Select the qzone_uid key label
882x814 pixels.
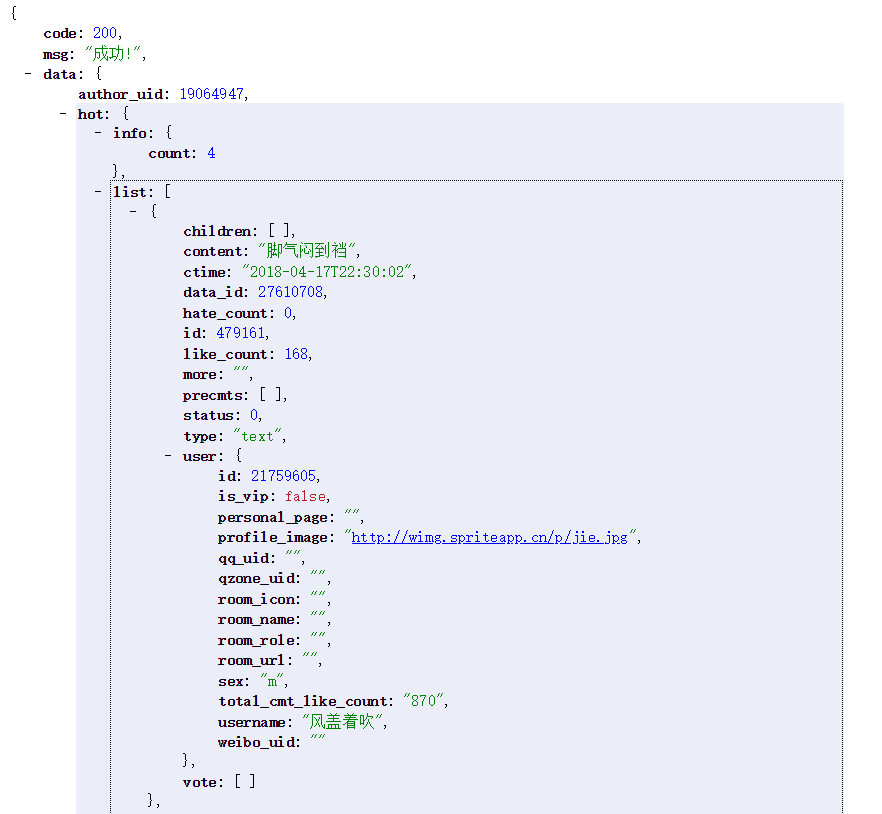pos(256,579)
